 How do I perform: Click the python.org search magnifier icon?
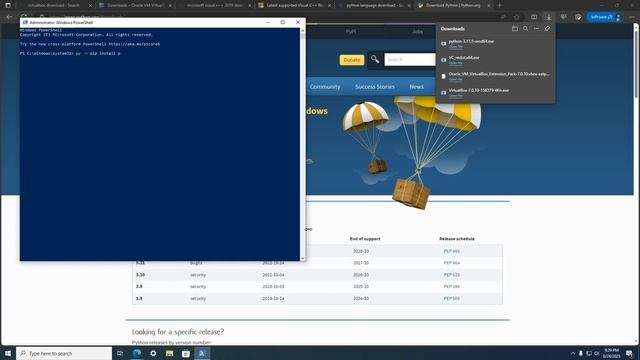[375, 60]
